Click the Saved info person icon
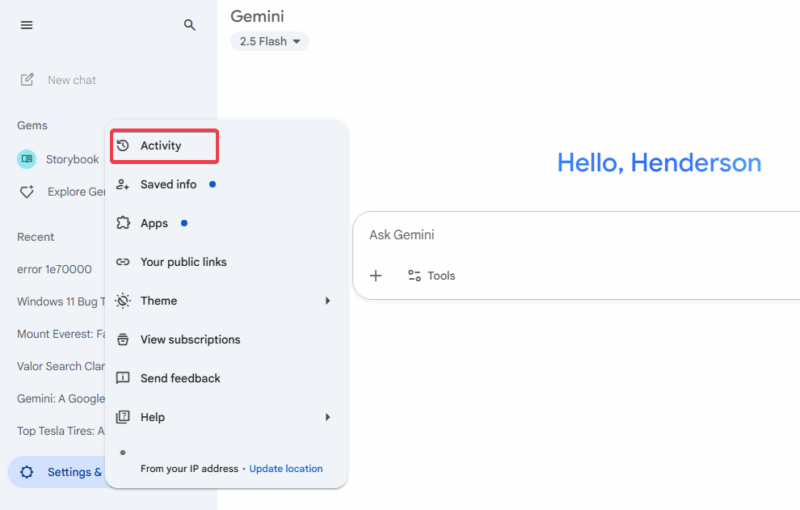The image size is (800, 510). coord(122,184)
